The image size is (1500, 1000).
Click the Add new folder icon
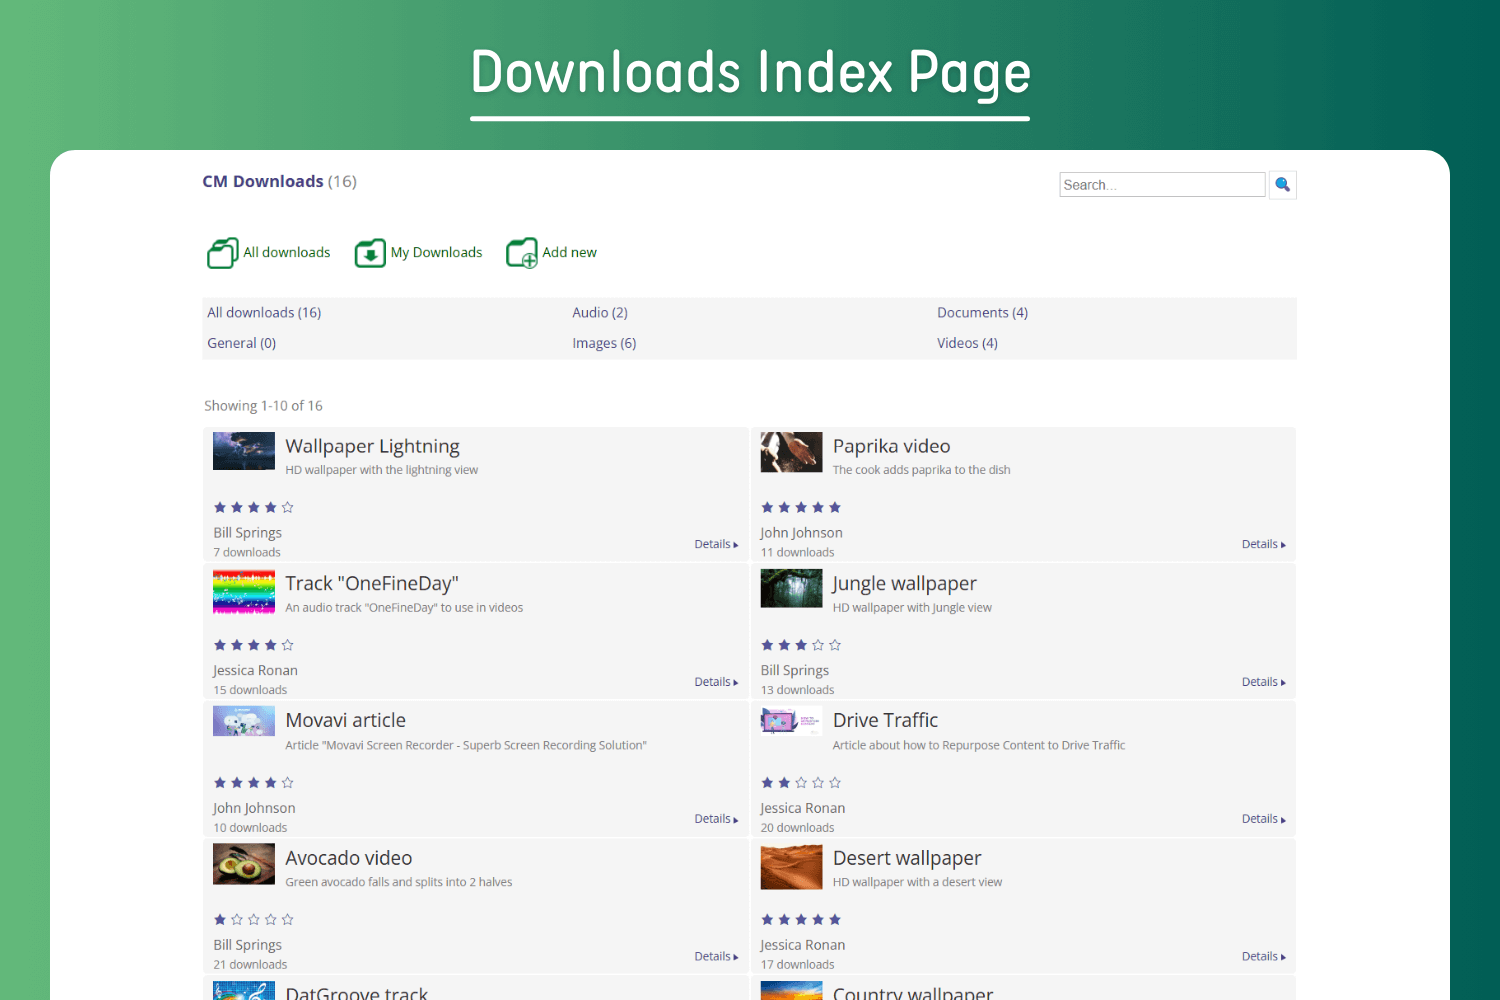tap(522, 253)
